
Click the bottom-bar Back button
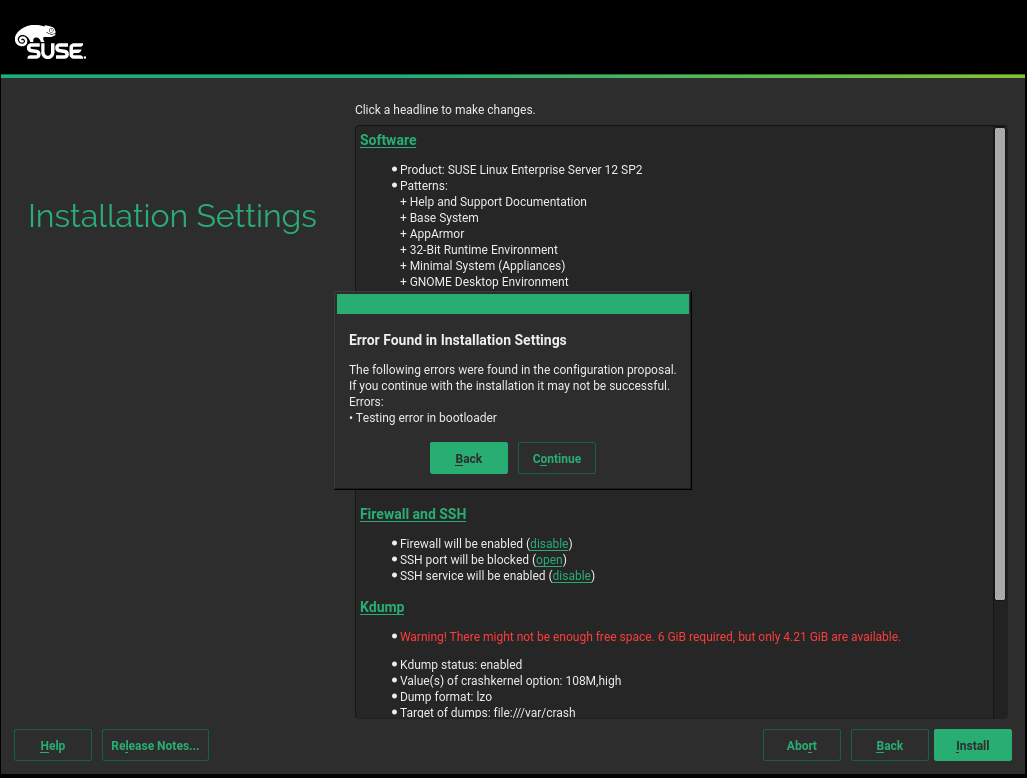(x=889, y=745)
